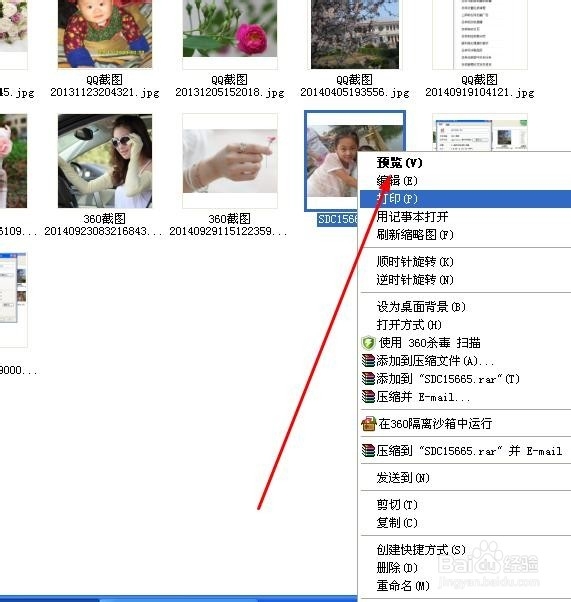This screenshot has height=602, width=571.
Task: Click file name QQ截图 20131123204321.jpg
Action: [x=105, y=86]
